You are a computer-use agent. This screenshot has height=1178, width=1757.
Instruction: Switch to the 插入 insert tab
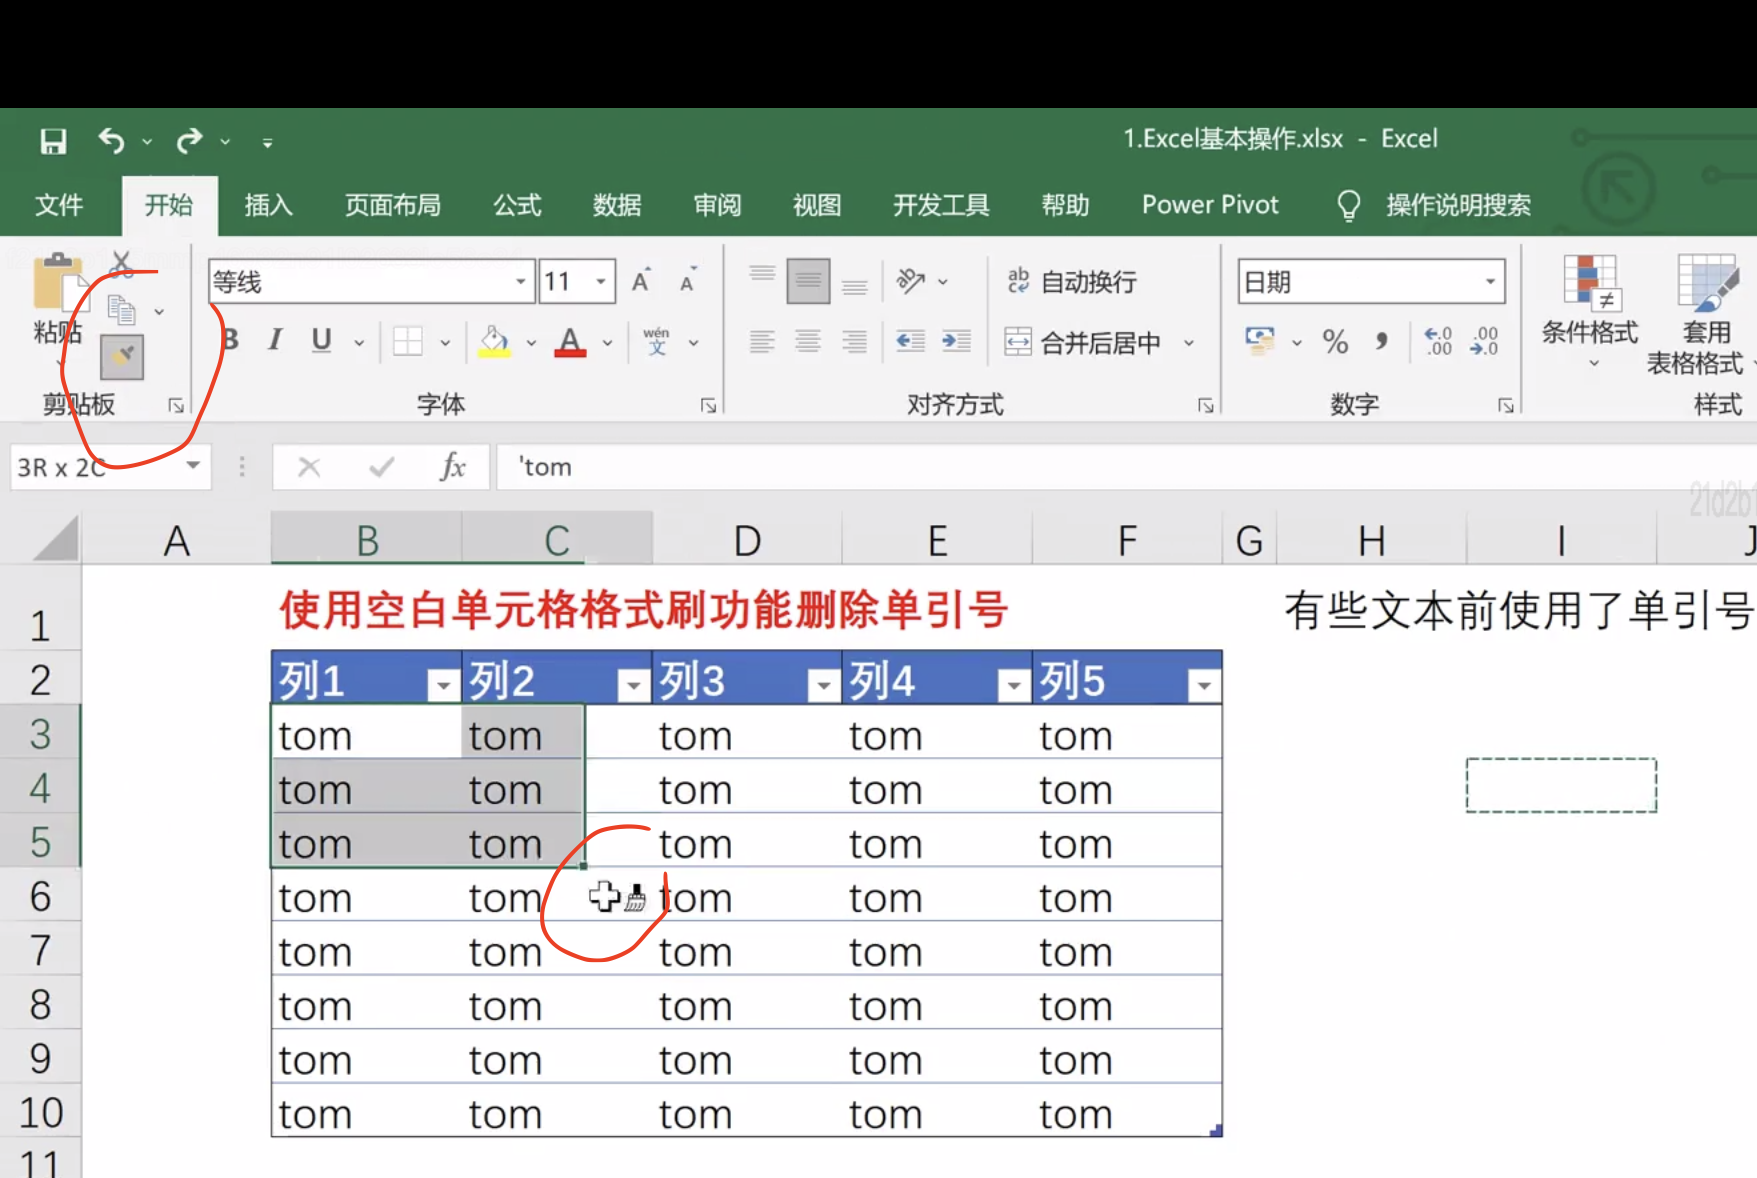pos(269,205)
